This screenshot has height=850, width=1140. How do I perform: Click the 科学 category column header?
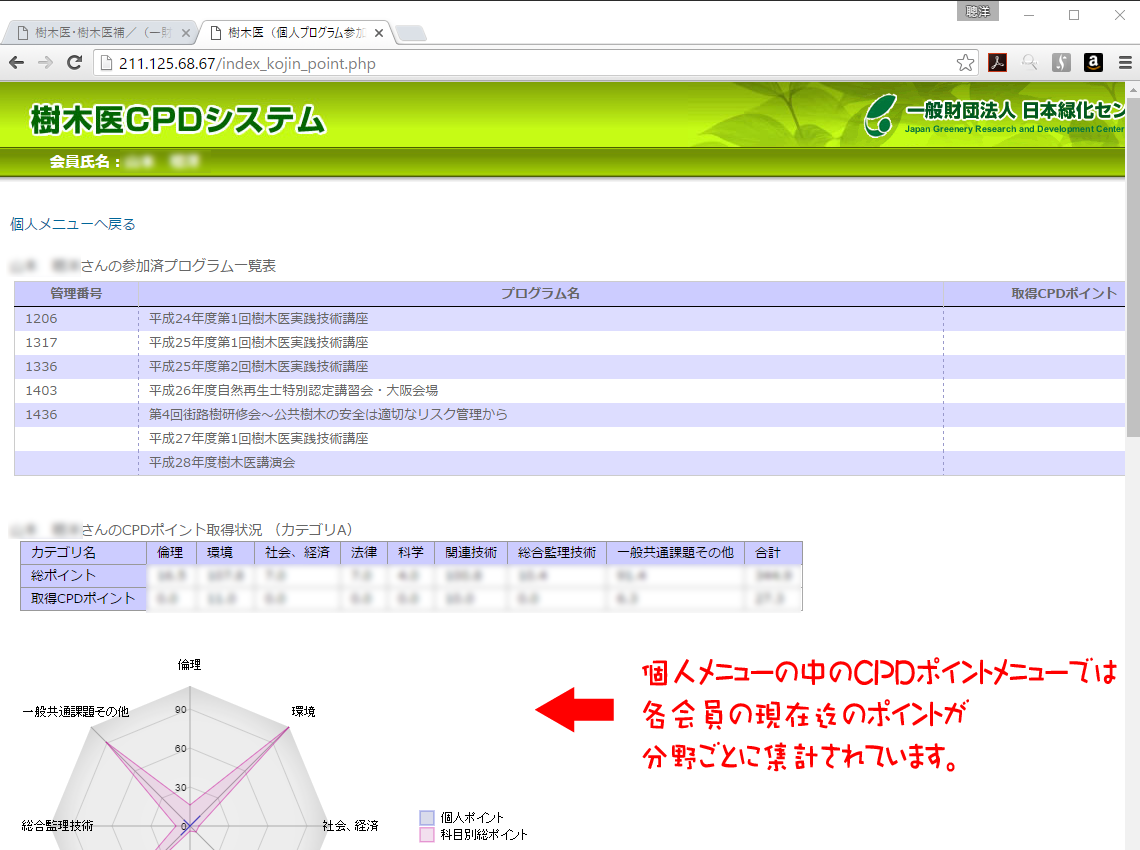(411, 553)
